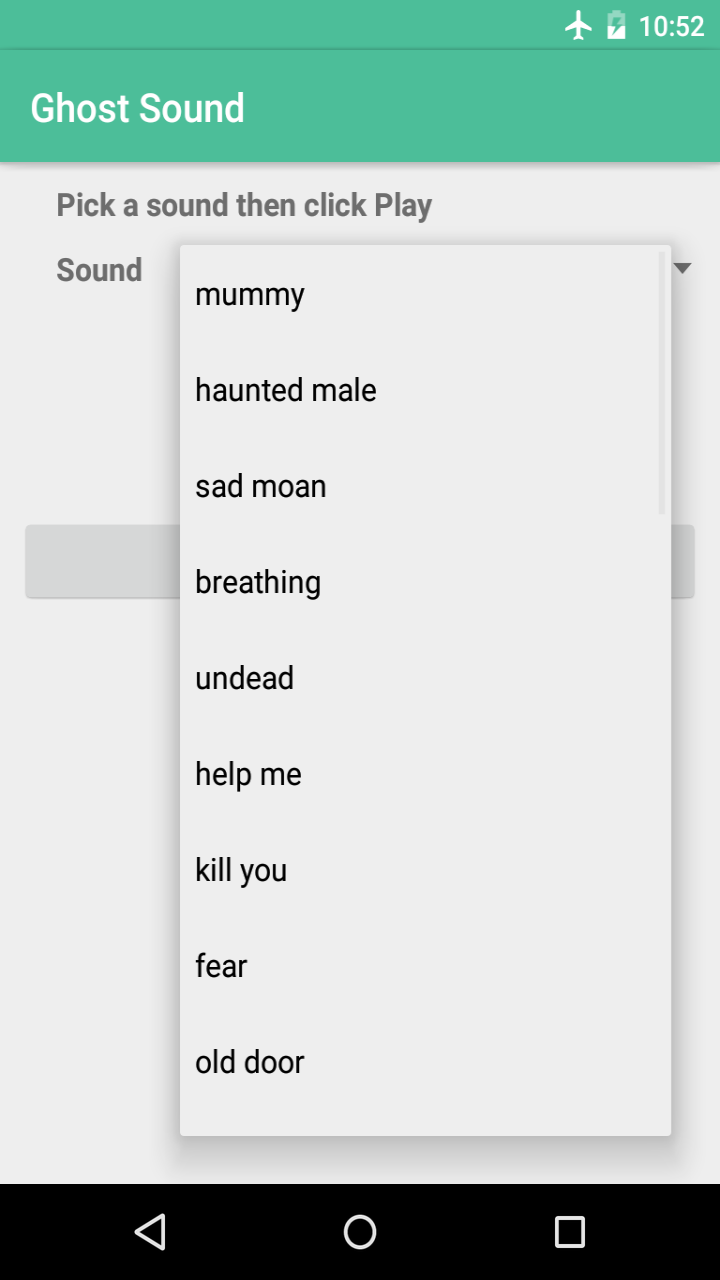Screen dimensions: 720x1280
Task: Tap the 10:52 clock in status bar
Action: tap(672, 26)
